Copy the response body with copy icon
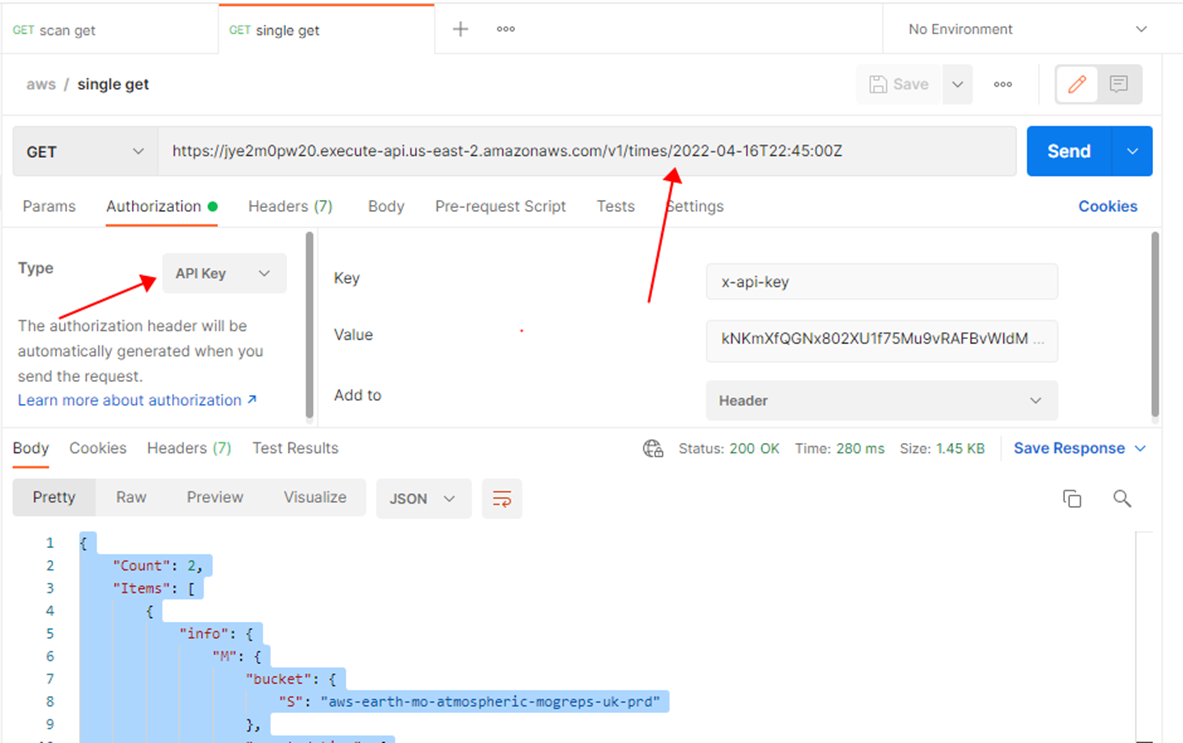The image size is (1183, 743). [1072, 499]
